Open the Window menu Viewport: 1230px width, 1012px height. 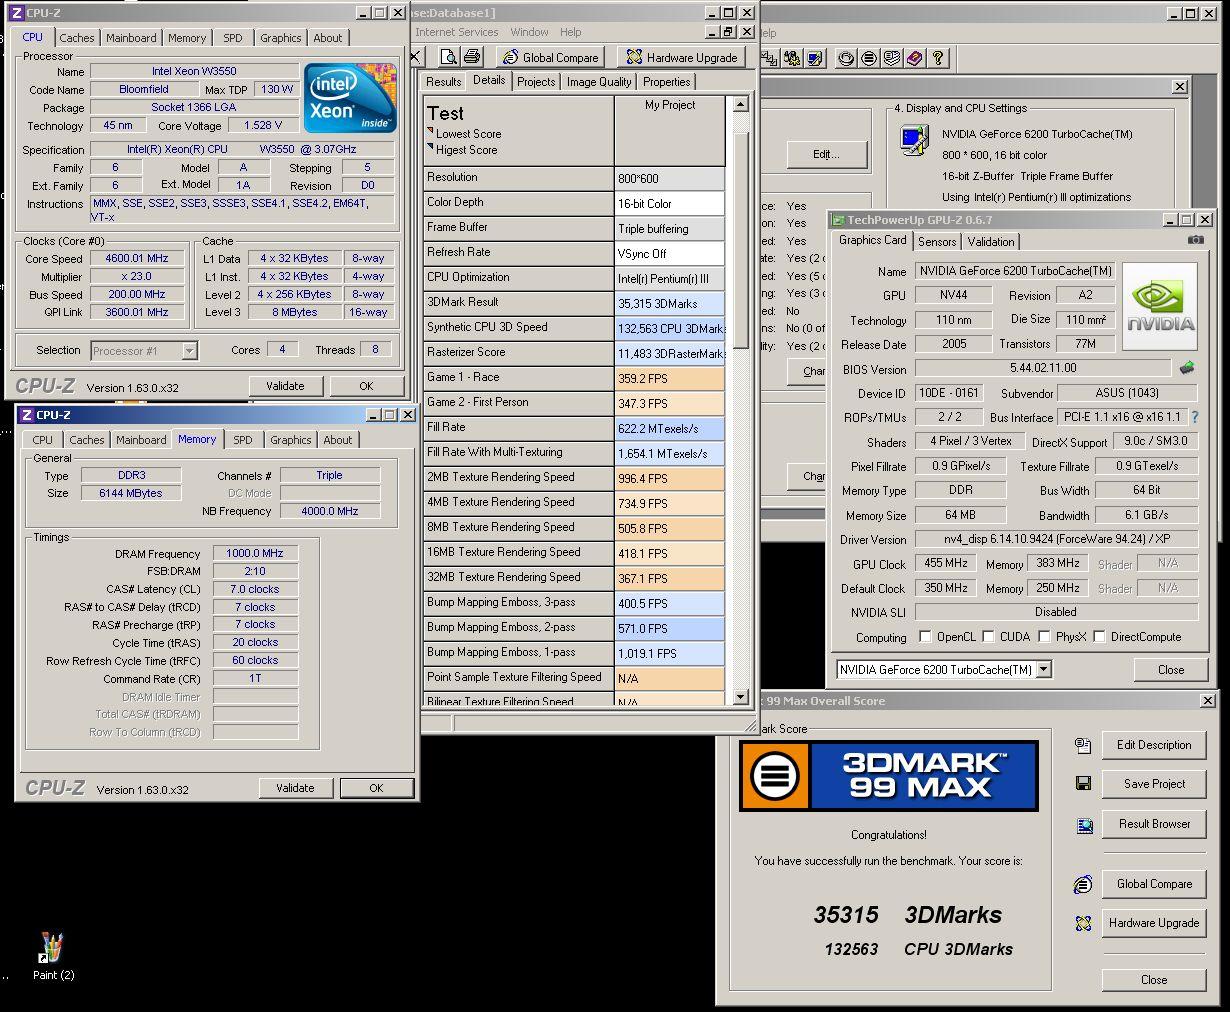point(529,32)
